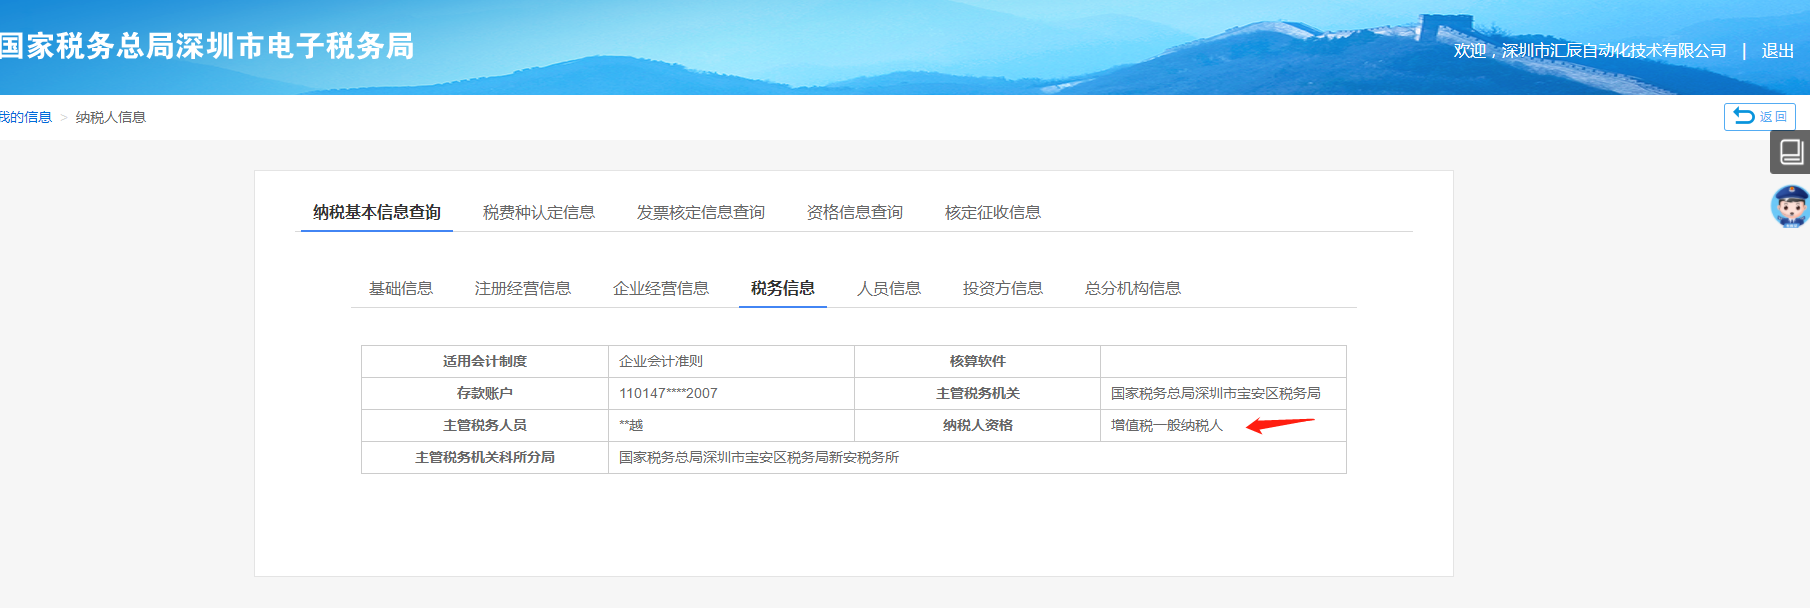Viewport: 1810px width, 608px height.
Task: Open the 总分机构信息 sub-tab
Action: coord(1133,288)
